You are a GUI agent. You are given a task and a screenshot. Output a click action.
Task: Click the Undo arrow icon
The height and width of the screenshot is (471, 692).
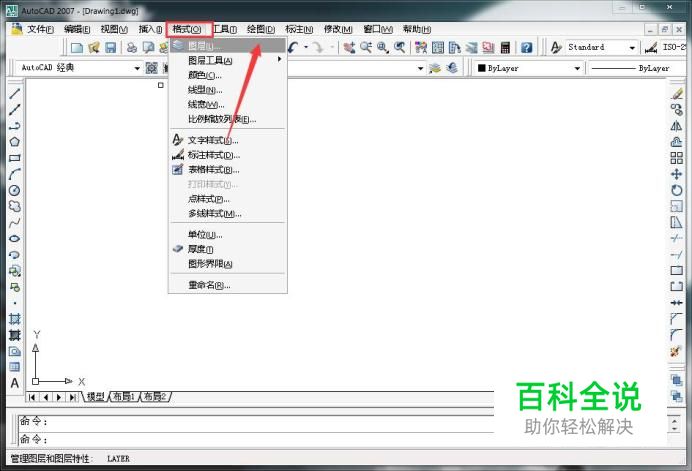(x=294, y=47)
